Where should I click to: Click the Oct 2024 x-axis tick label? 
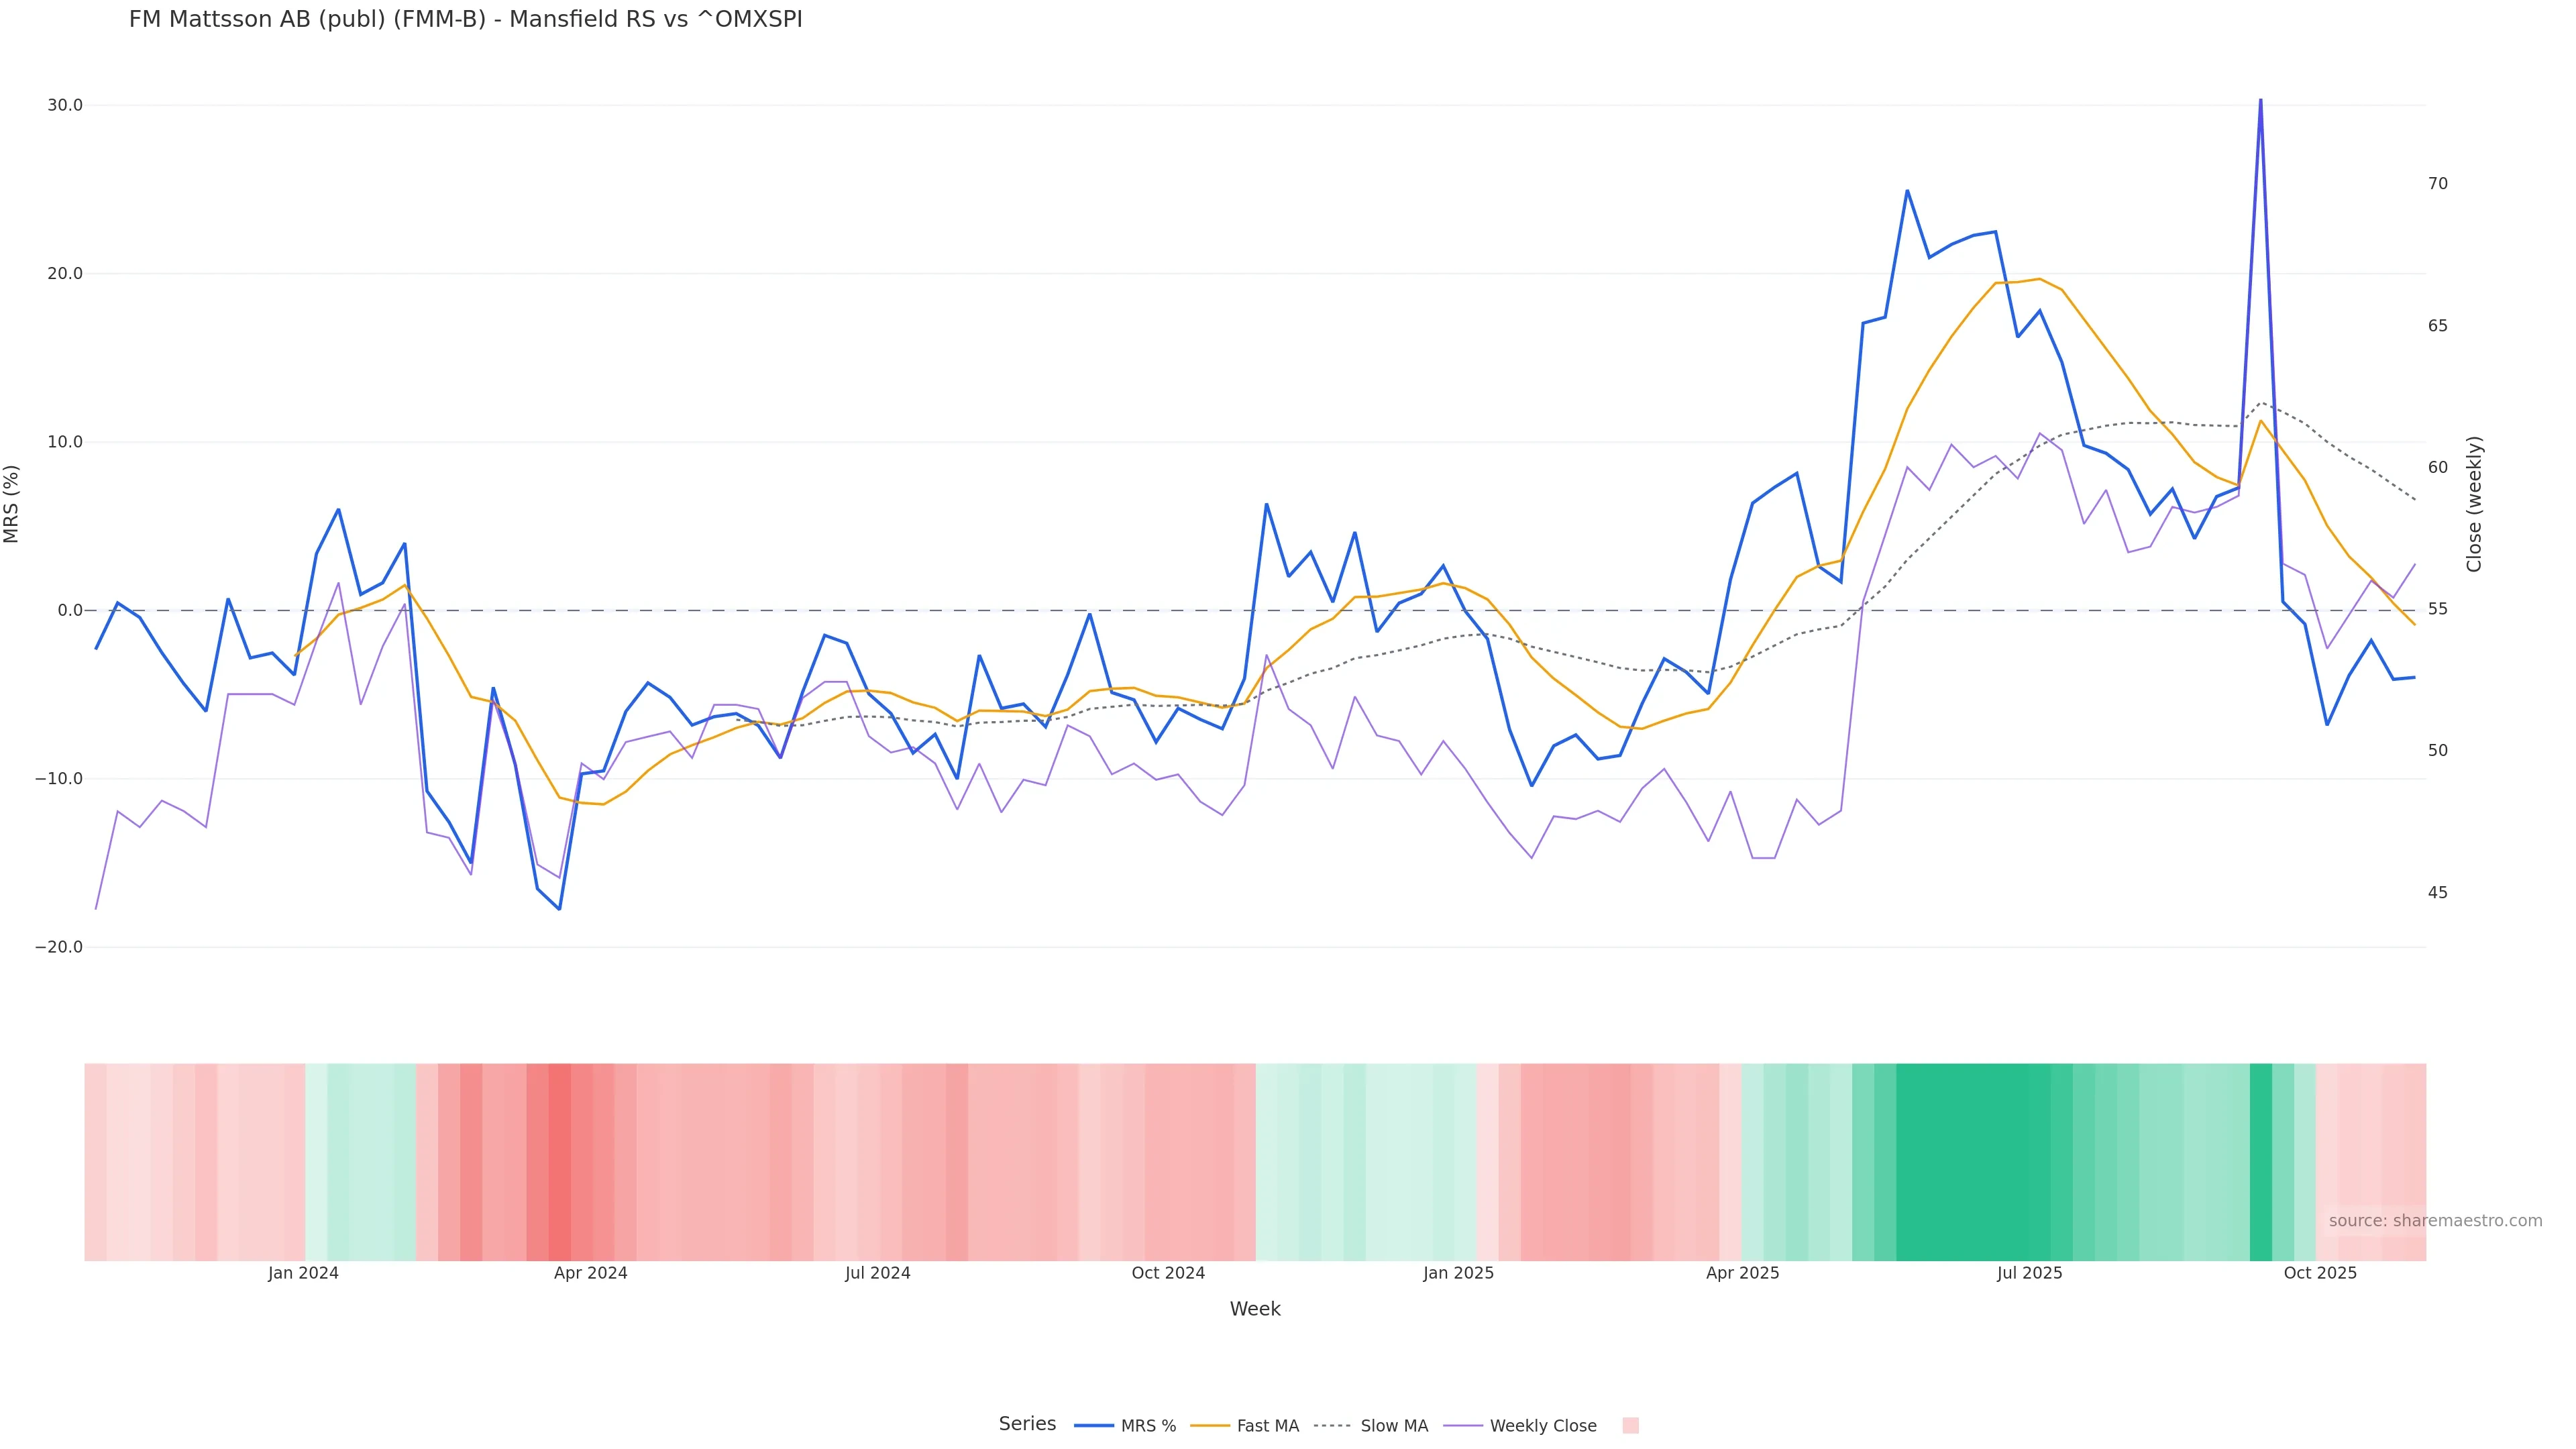pyautogui.click(x=1168, y=1273)
